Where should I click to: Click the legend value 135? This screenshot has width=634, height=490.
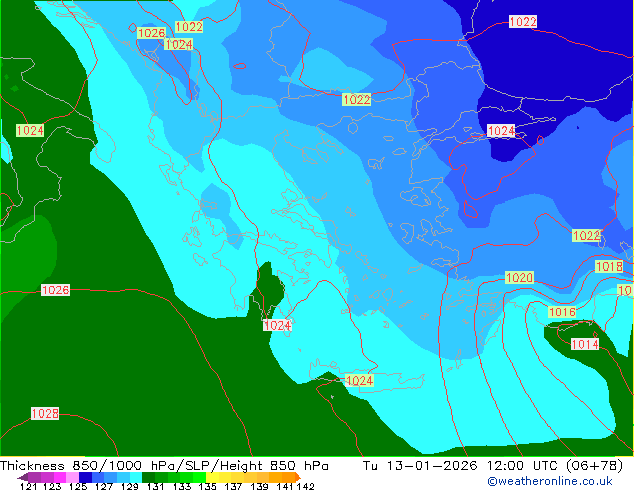[x=207, y=486]
